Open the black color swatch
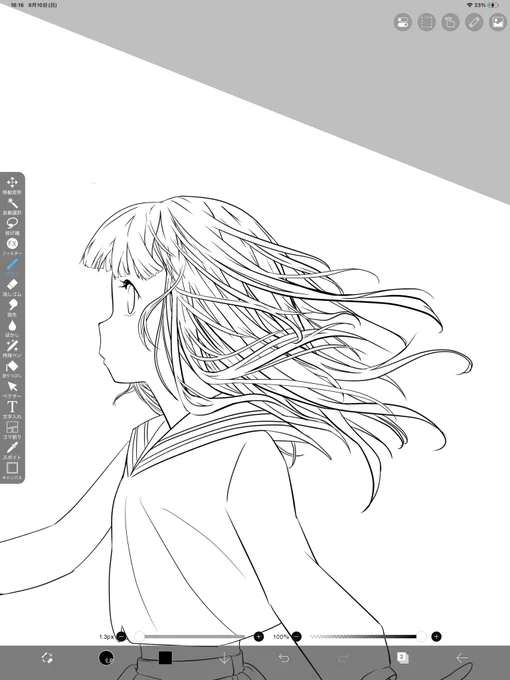 [x=165, y=658]
